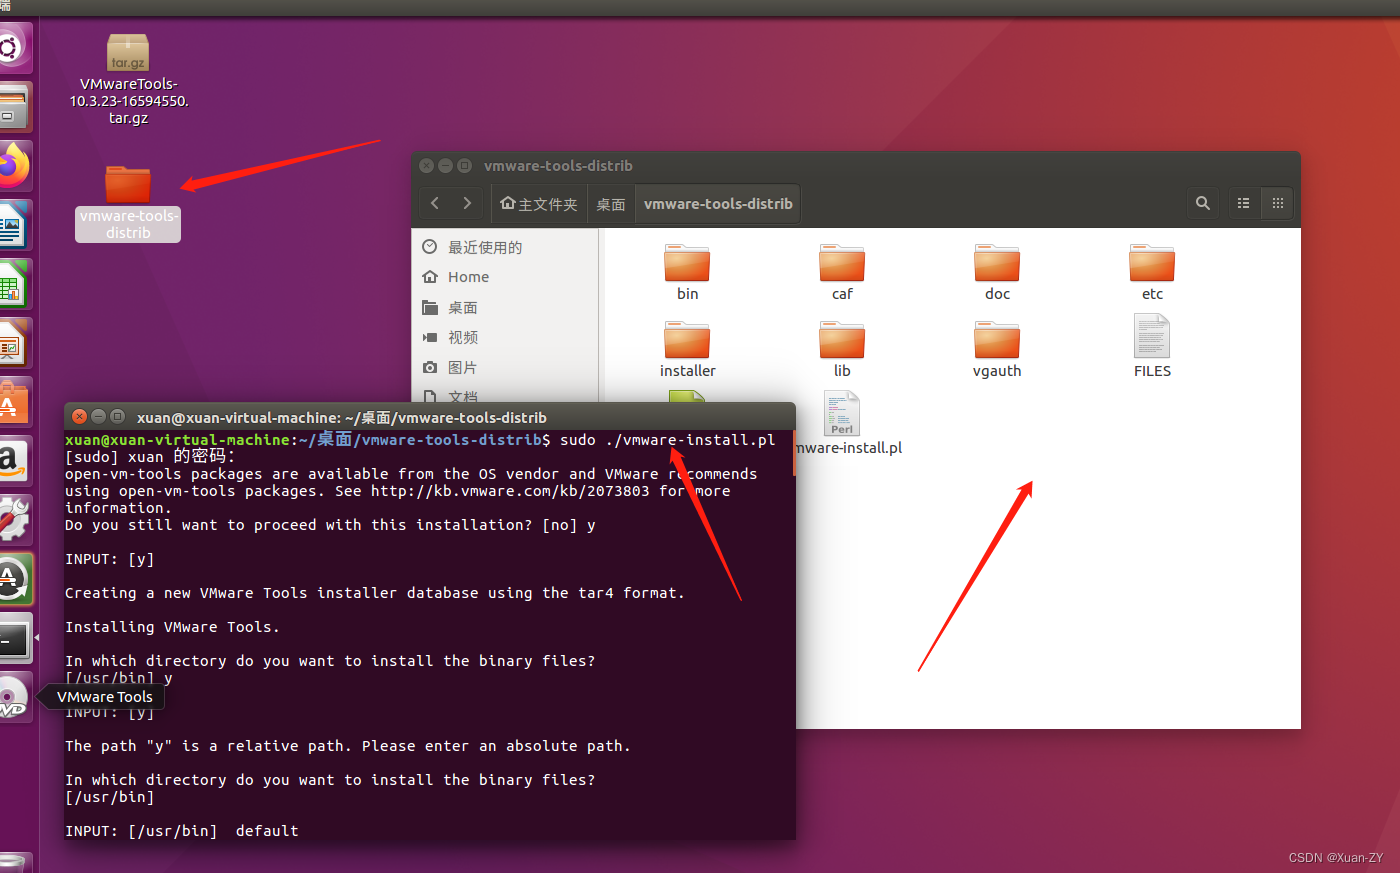Click the 'sudo ./vmware-install.pl' command text

click(x=667, y=440)
